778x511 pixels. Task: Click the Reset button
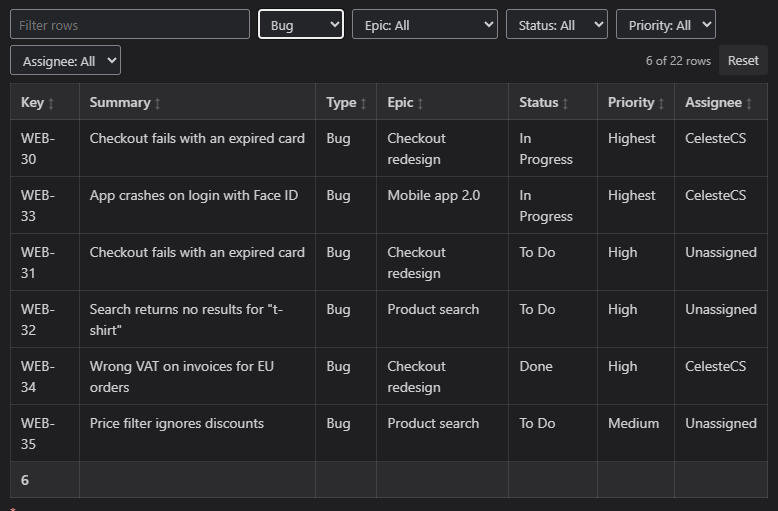743,61
